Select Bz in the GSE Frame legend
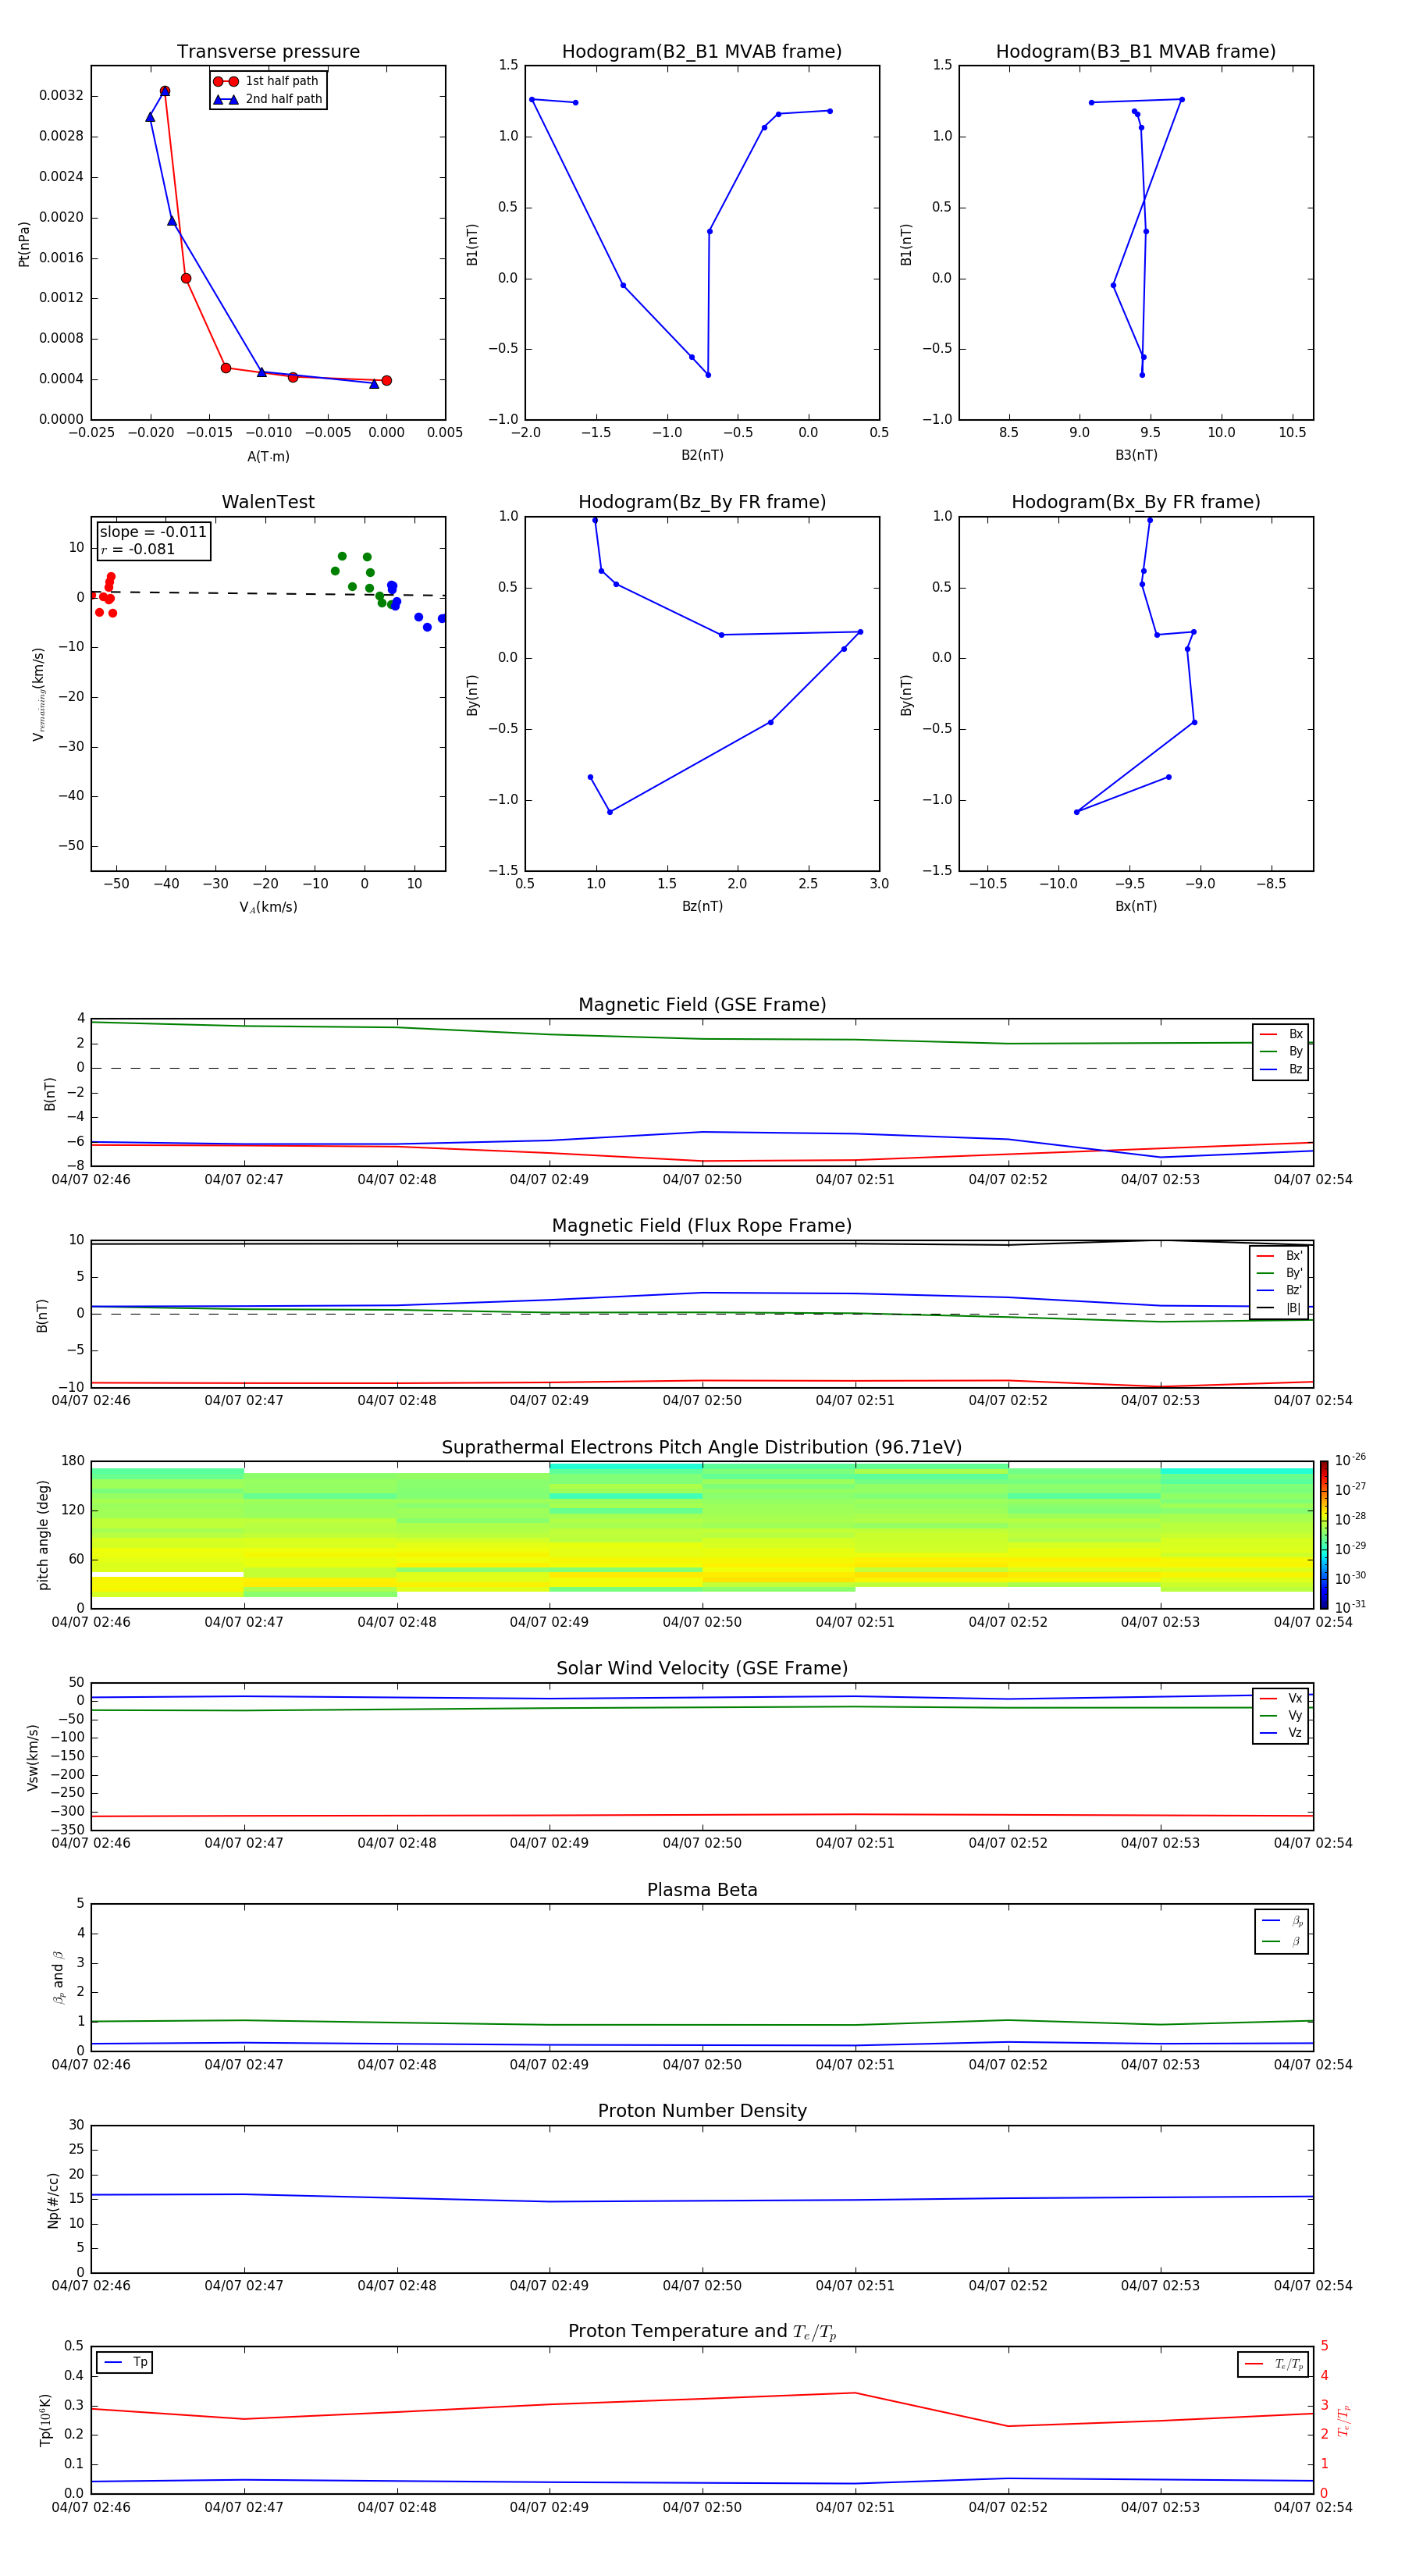The height and width of the screenshot is (2576, 1405). point(1281,1069)
